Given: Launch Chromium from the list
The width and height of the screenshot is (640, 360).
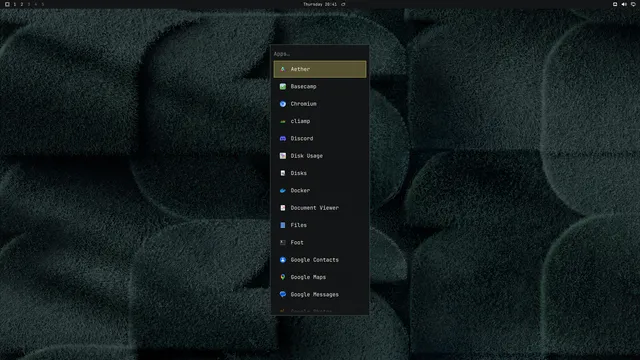Looking at the screenshot, I should coord(320,104).
